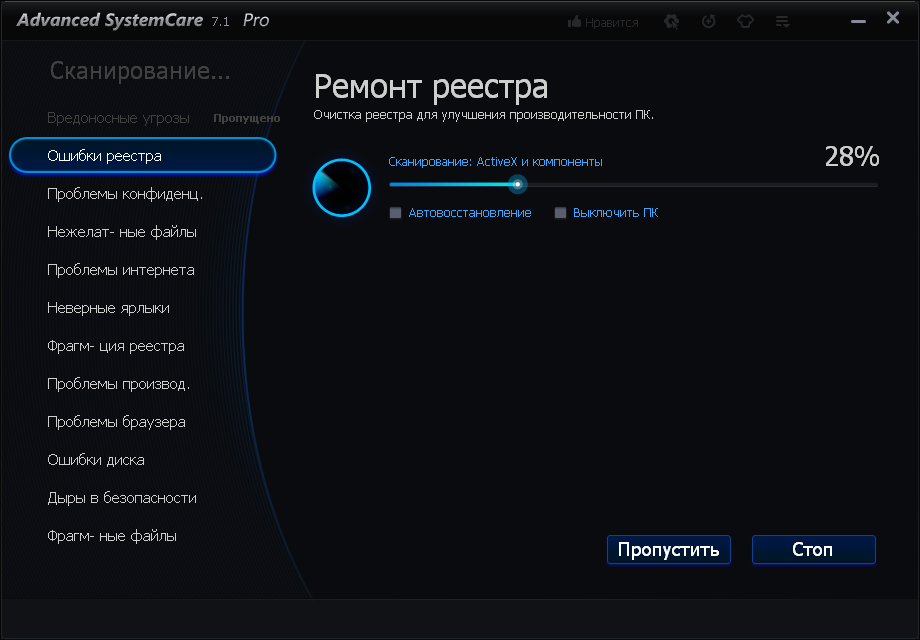This screenshot has width=920, height=640.
Task: Open the rescue/restore circular arrow icon
Action: pyautogui.click(x=708, y=22)
